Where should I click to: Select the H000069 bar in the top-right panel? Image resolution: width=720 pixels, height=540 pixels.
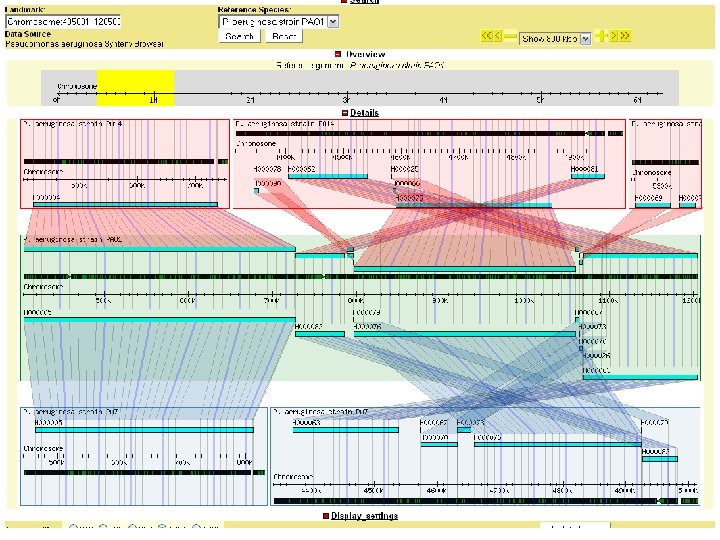[652, 205]
